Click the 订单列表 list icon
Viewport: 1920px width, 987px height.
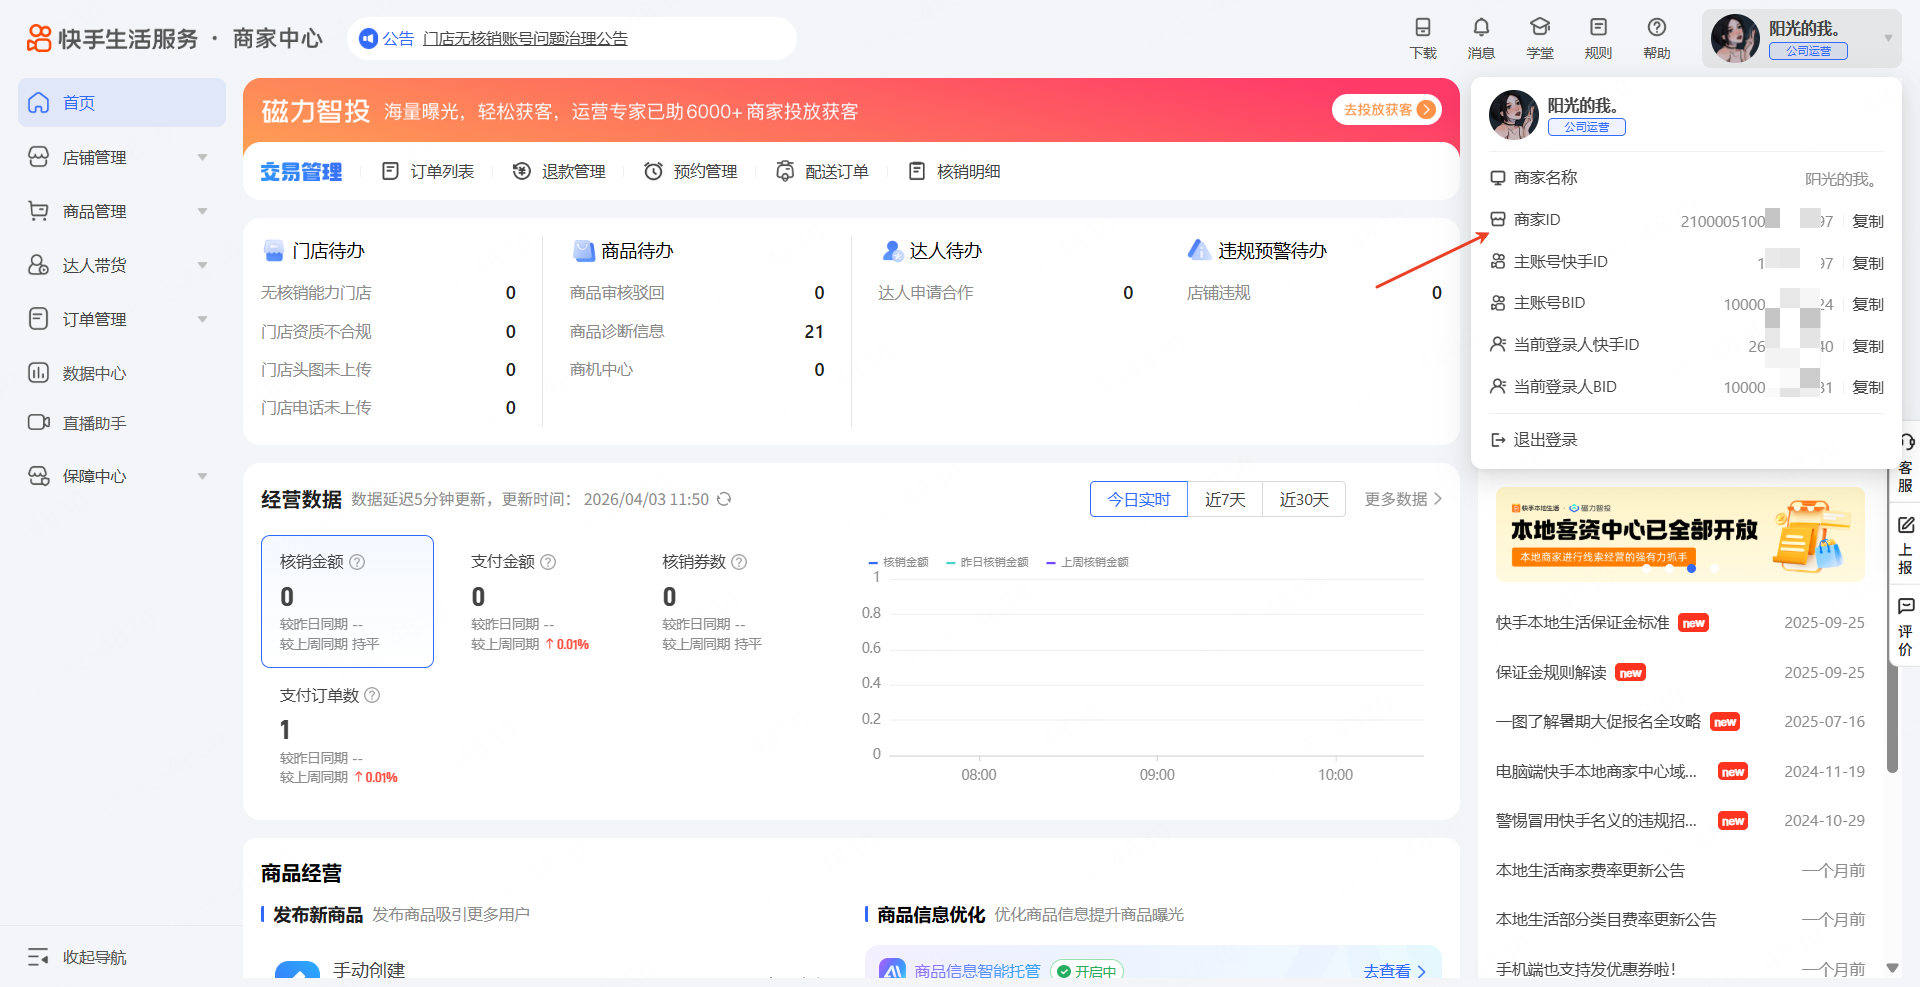390,172
